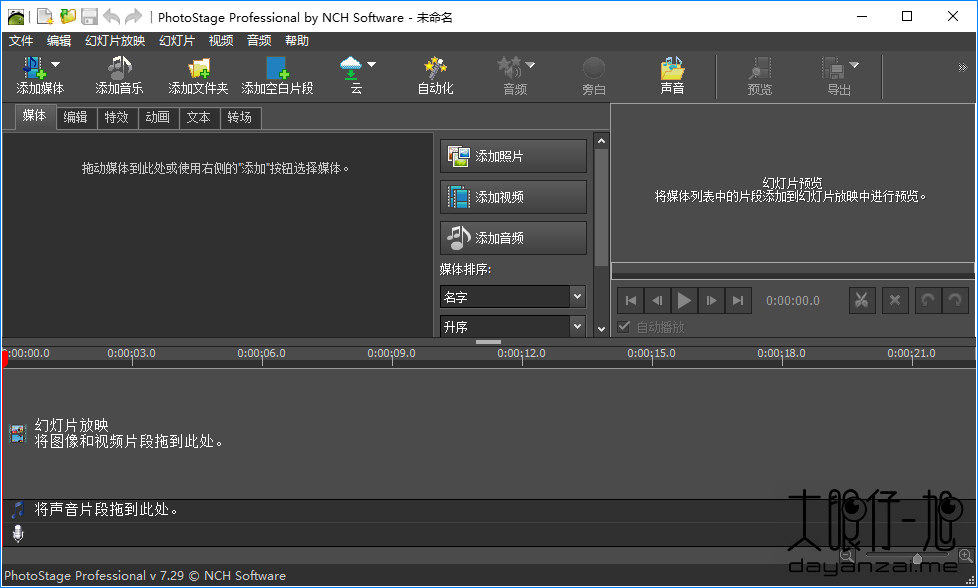978x588 pixels.
Task: Click the media panel scrollbar down arrow
Action: coord(601,329)
